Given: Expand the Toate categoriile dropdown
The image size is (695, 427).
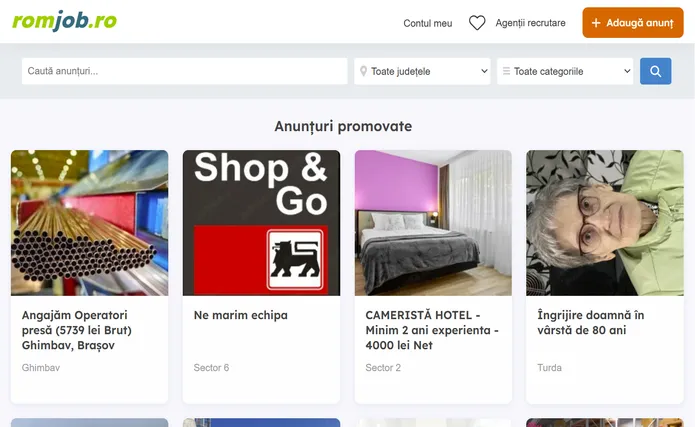Looking at the screenshot, I should (565, 71).
